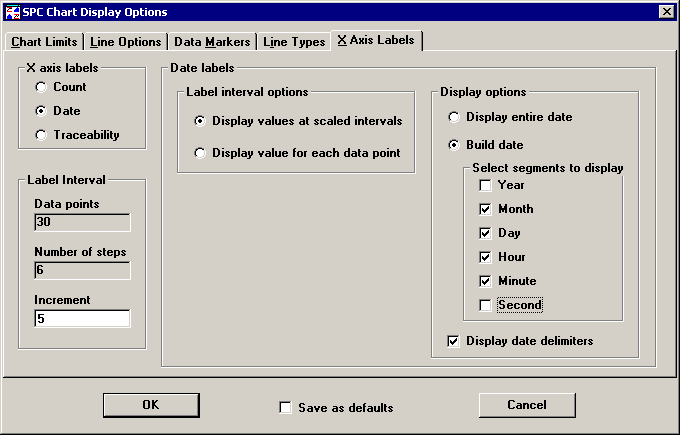Choose Display value for each data point
The width and height of the screenshot is (680, 435).
coord(201,153)
